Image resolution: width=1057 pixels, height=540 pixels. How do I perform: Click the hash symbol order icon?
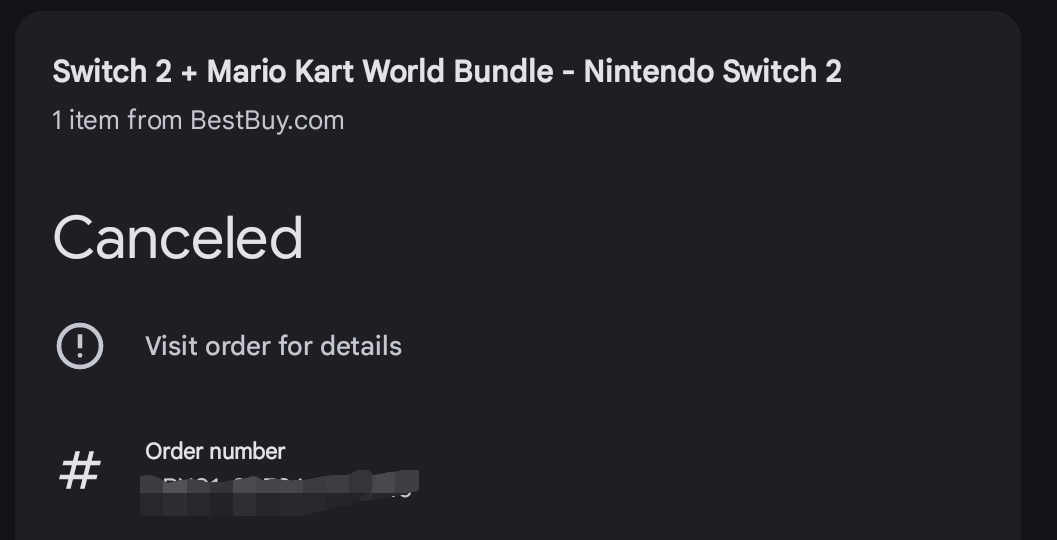80,471
